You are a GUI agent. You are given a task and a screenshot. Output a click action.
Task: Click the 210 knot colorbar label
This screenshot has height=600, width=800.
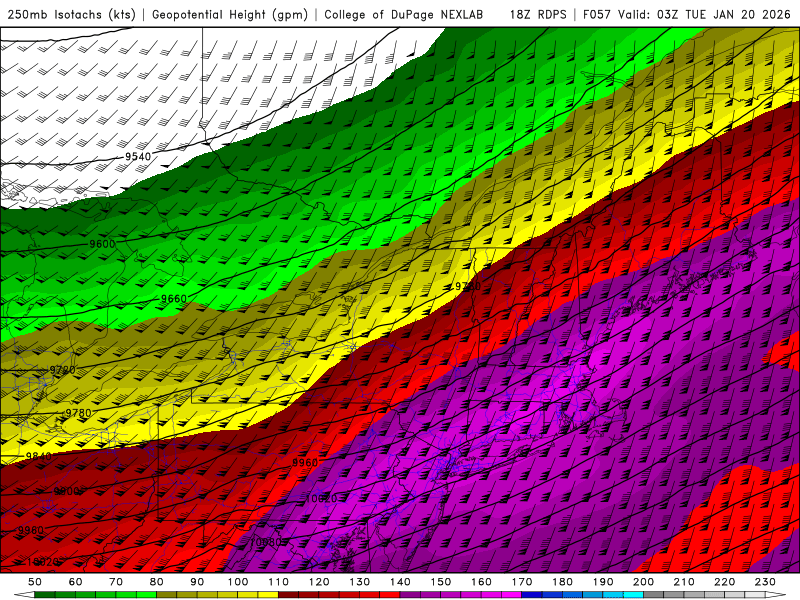684,582
